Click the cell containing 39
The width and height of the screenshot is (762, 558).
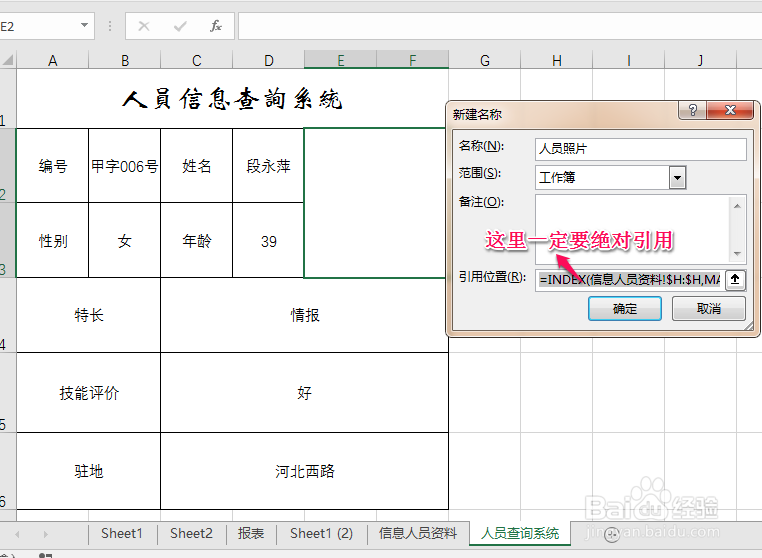(x=269, y=241)
